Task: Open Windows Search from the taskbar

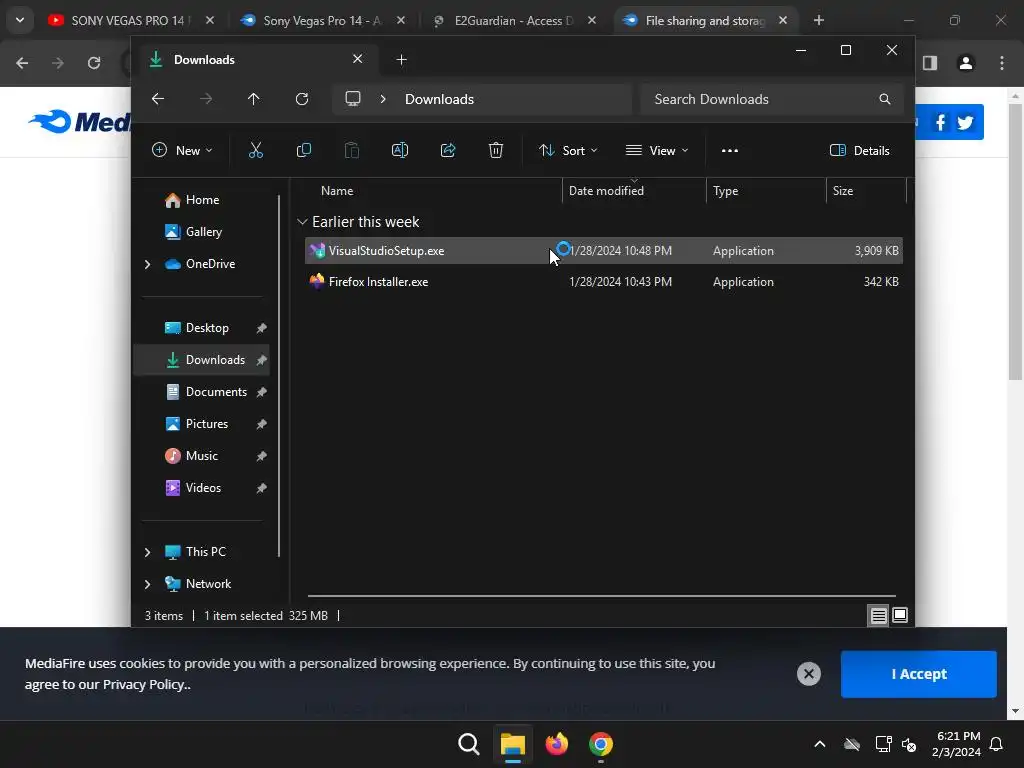Action: pyautogui.click(x=469, y=744)
